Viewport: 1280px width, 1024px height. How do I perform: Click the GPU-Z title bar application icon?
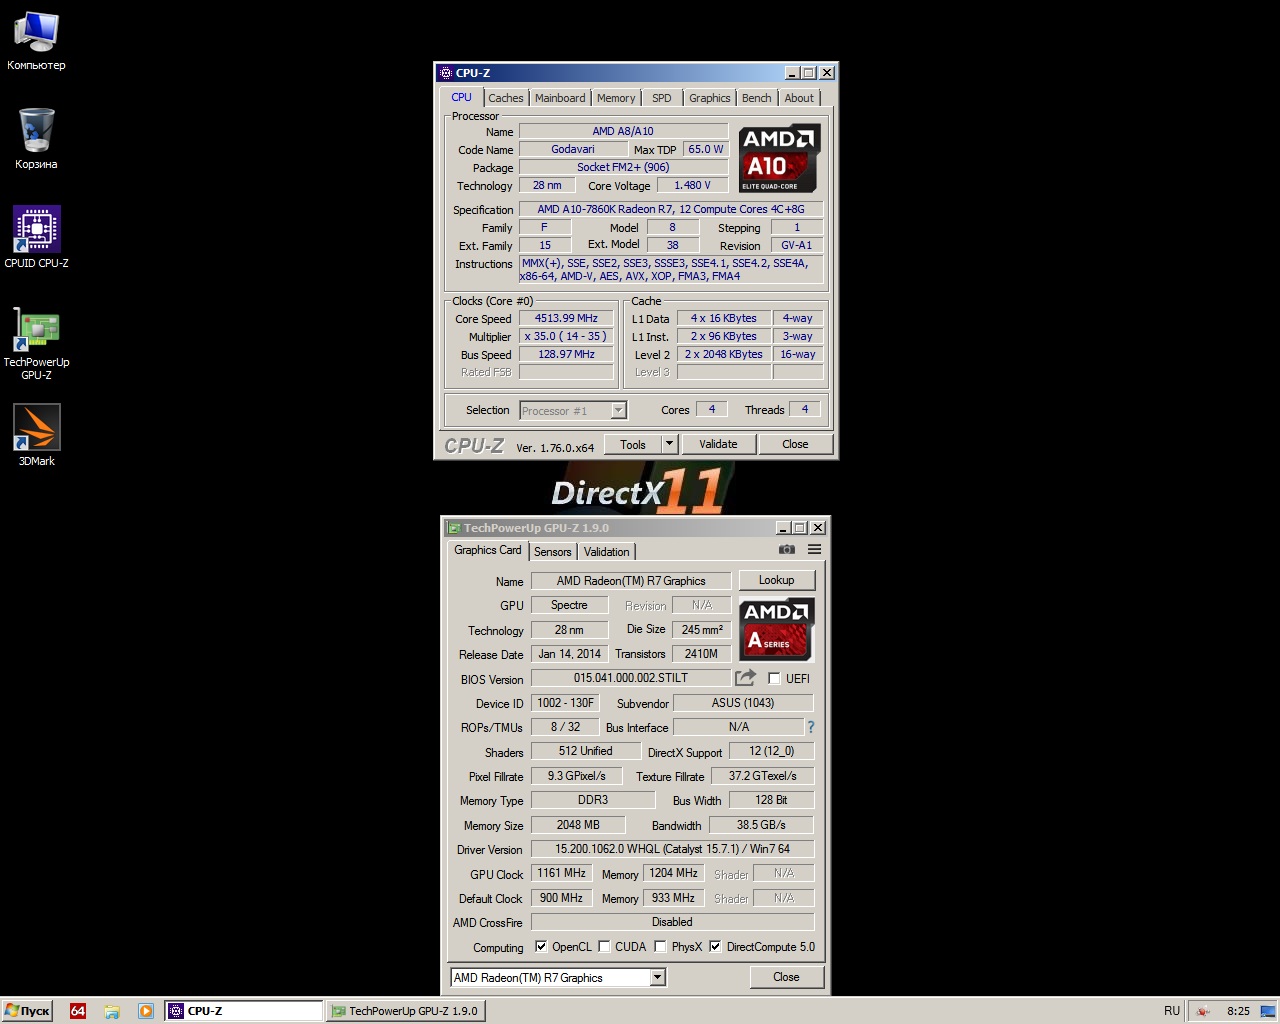point(454,528)
